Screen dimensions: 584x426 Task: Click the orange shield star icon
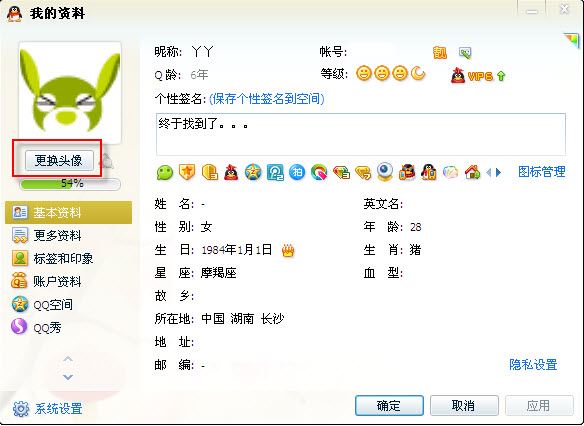187,172
